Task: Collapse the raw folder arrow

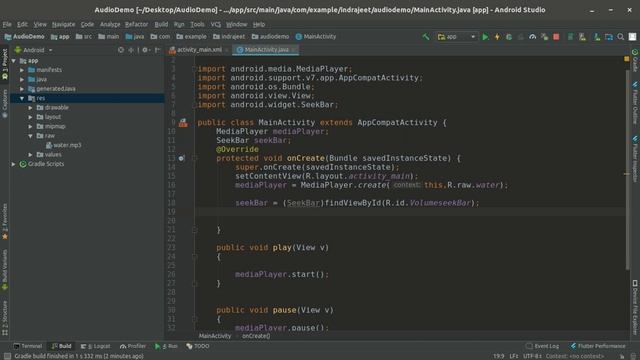Action: [31, 136]
